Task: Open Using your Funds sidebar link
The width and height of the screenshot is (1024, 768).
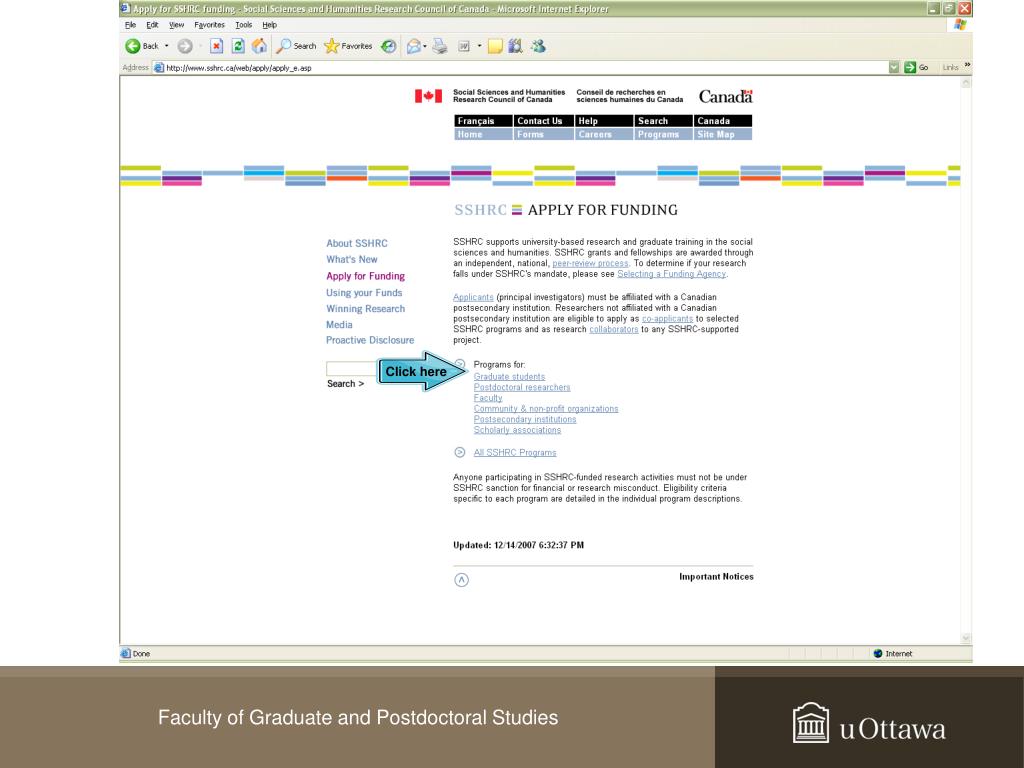Action: 364,293
